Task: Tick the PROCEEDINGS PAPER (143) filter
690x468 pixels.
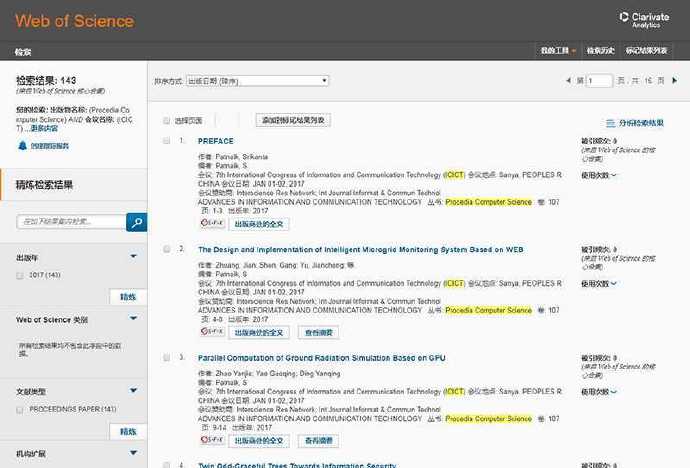Action: [x=19, y=410]
